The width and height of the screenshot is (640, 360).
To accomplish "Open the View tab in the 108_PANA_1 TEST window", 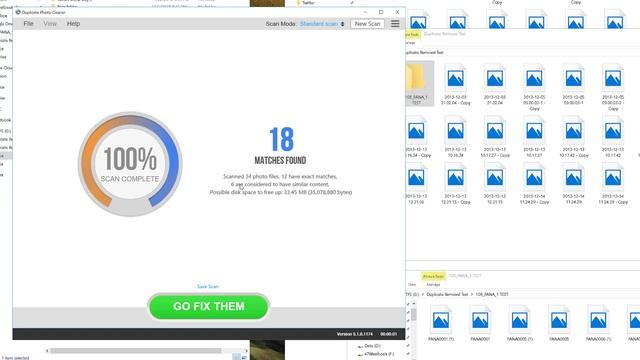I will point(412,284).
